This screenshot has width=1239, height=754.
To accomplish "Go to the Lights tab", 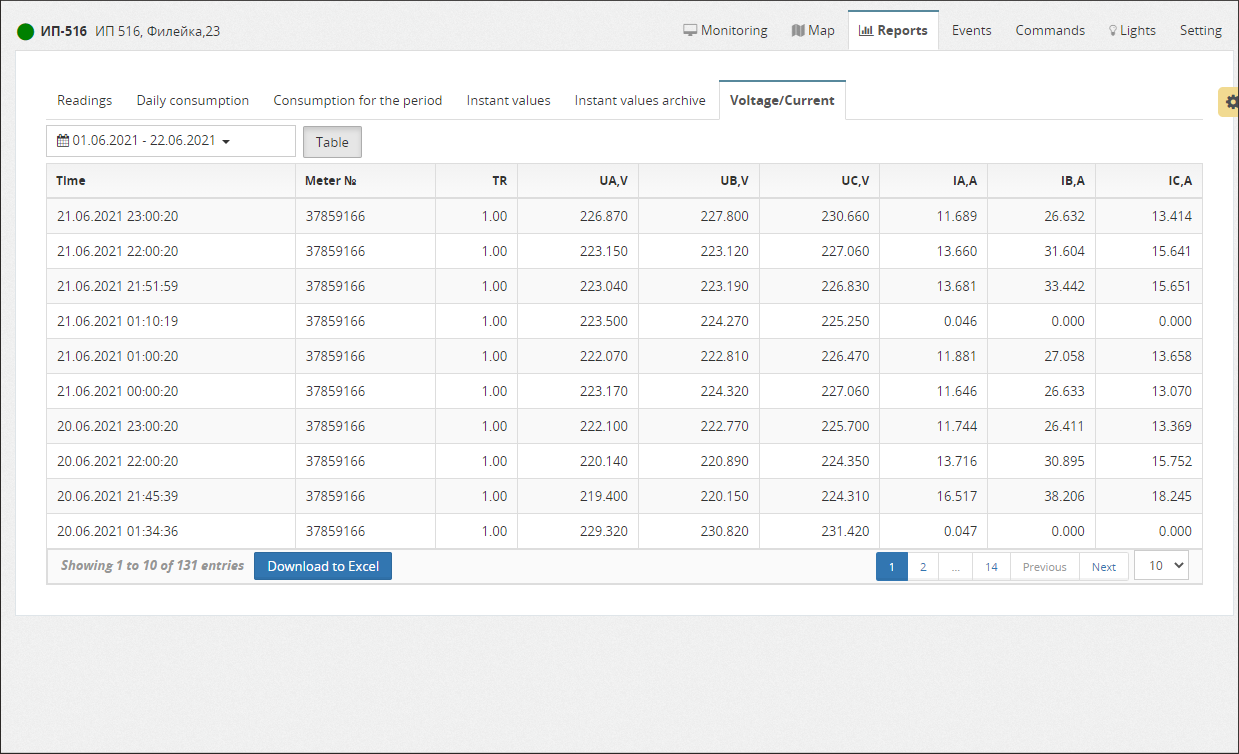I will (x=1131, y=30).
